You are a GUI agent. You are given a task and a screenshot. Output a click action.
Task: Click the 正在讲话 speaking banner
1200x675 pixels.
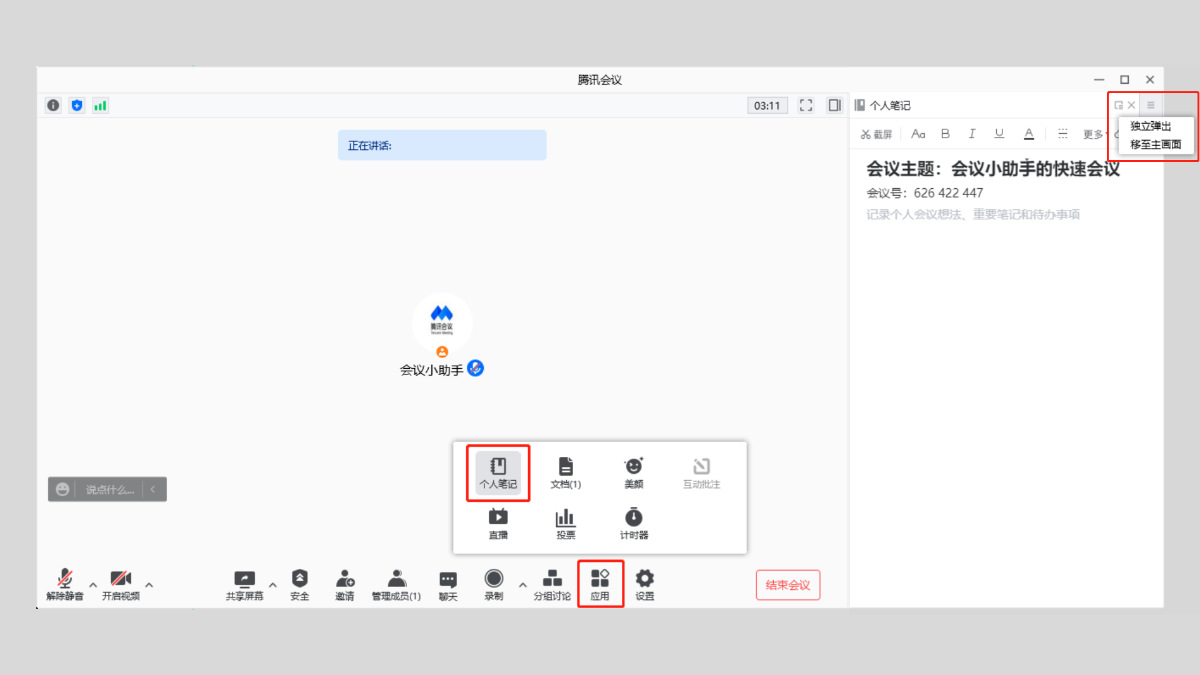pyautogui.click(x=442, y=145)
